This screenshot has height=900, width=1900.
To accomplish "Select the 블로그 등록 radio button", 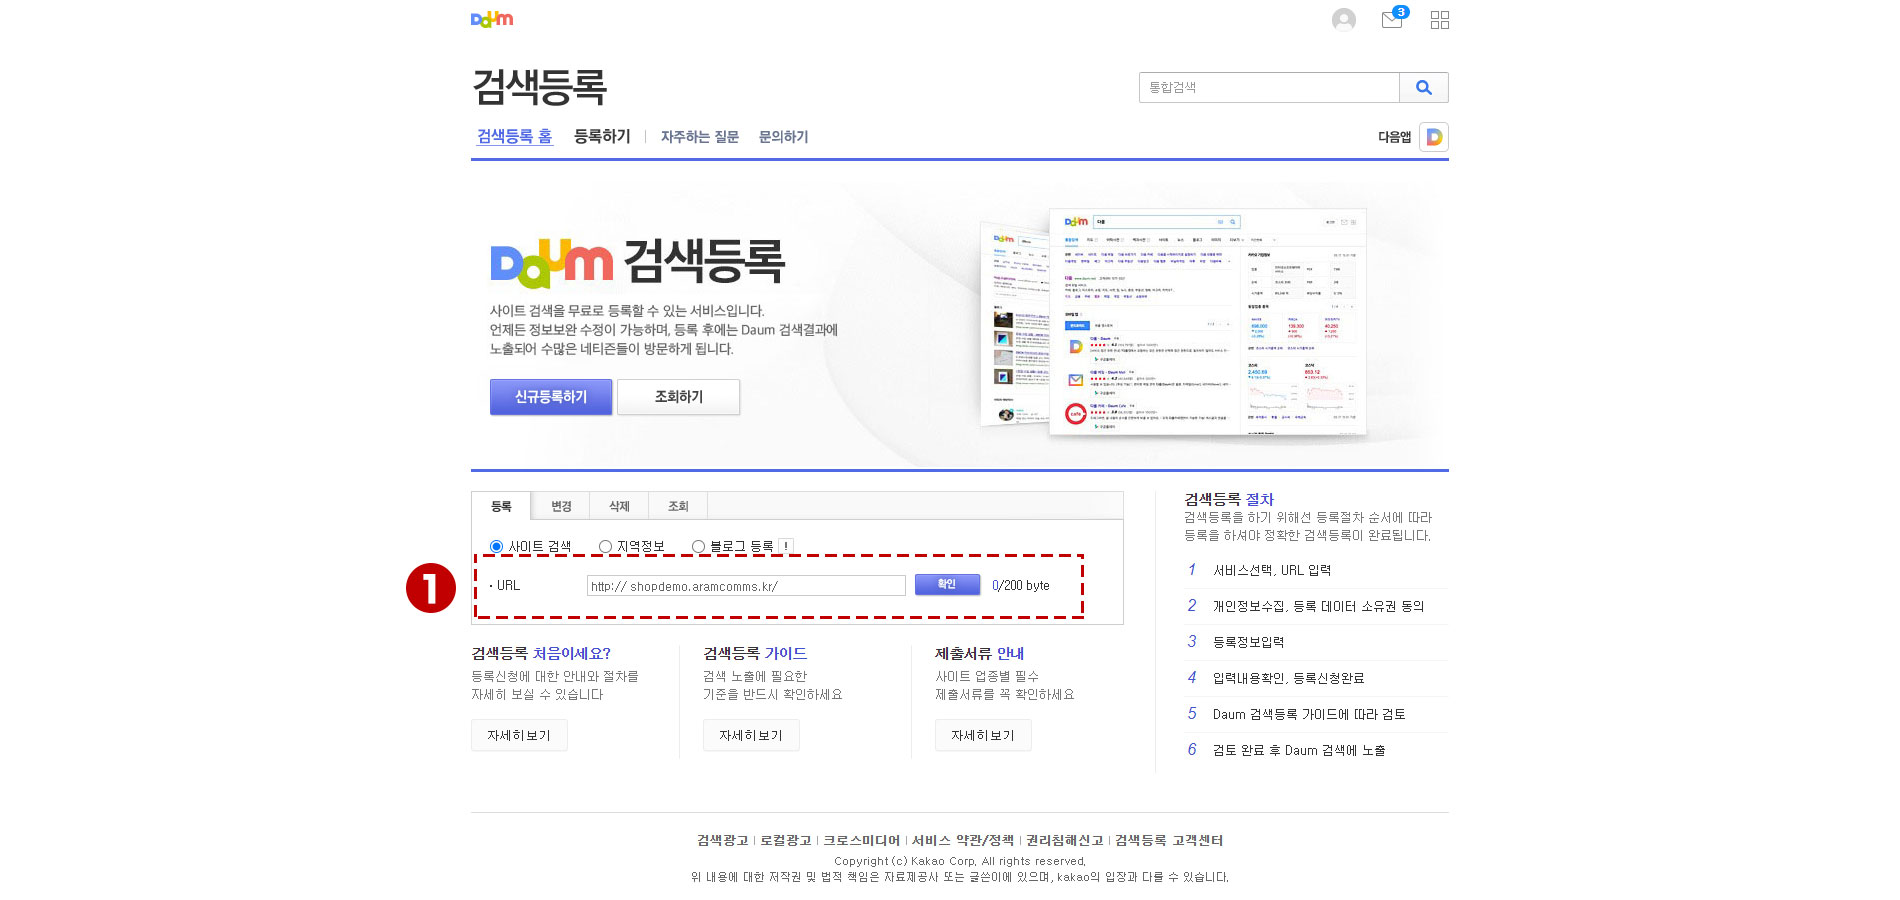I will click(x=698, y=546).
